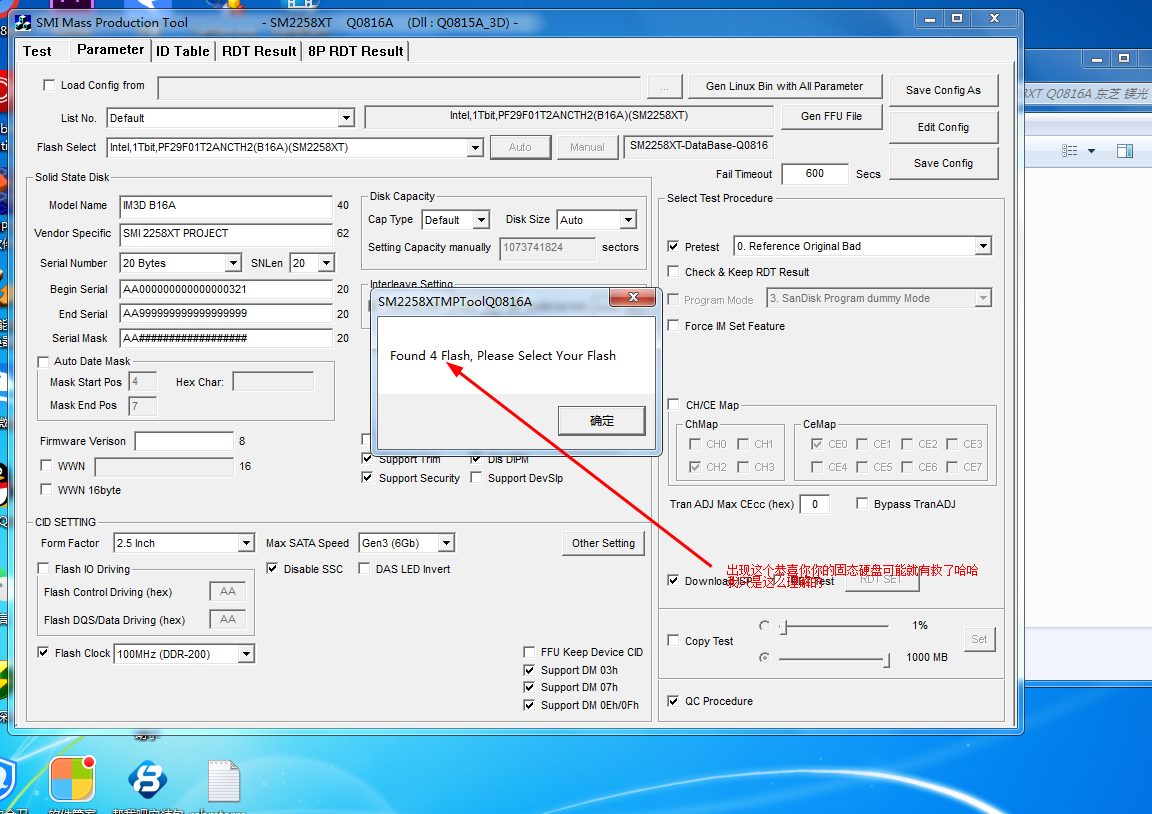
Task: Expand the Cap Type dropdown
Action: point(481,220)
